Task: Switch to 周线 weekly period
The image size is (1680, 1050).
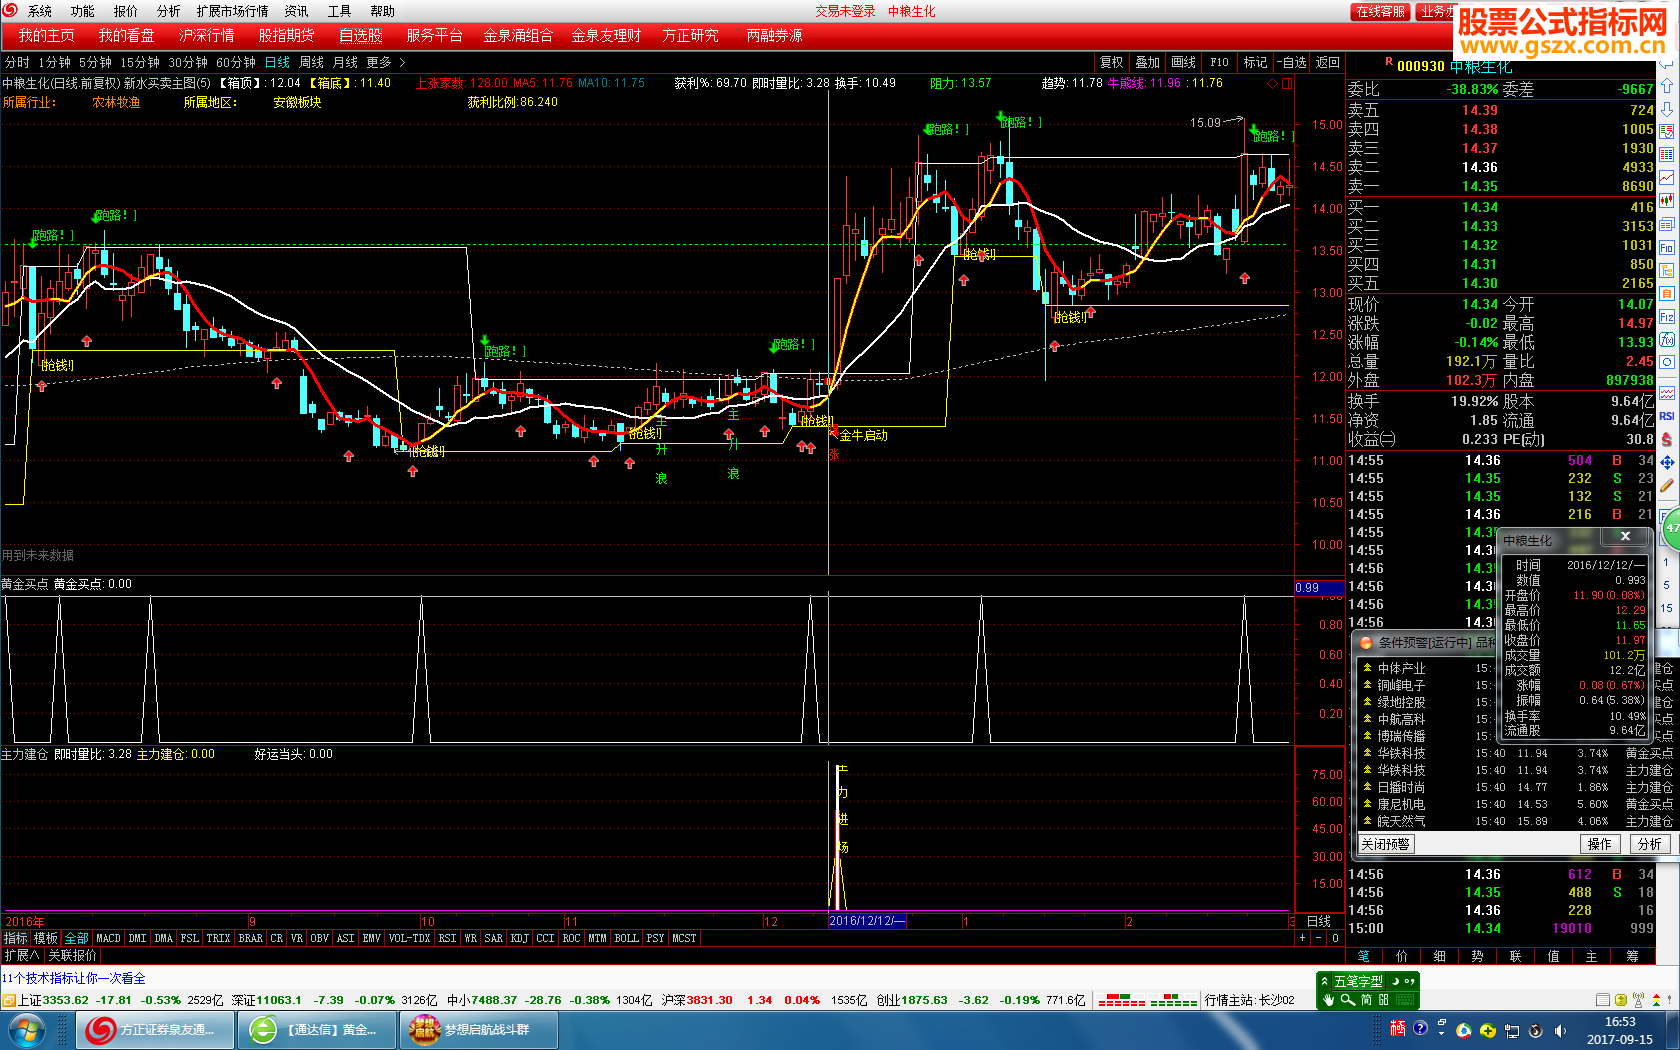Action: tap(311, 62)
